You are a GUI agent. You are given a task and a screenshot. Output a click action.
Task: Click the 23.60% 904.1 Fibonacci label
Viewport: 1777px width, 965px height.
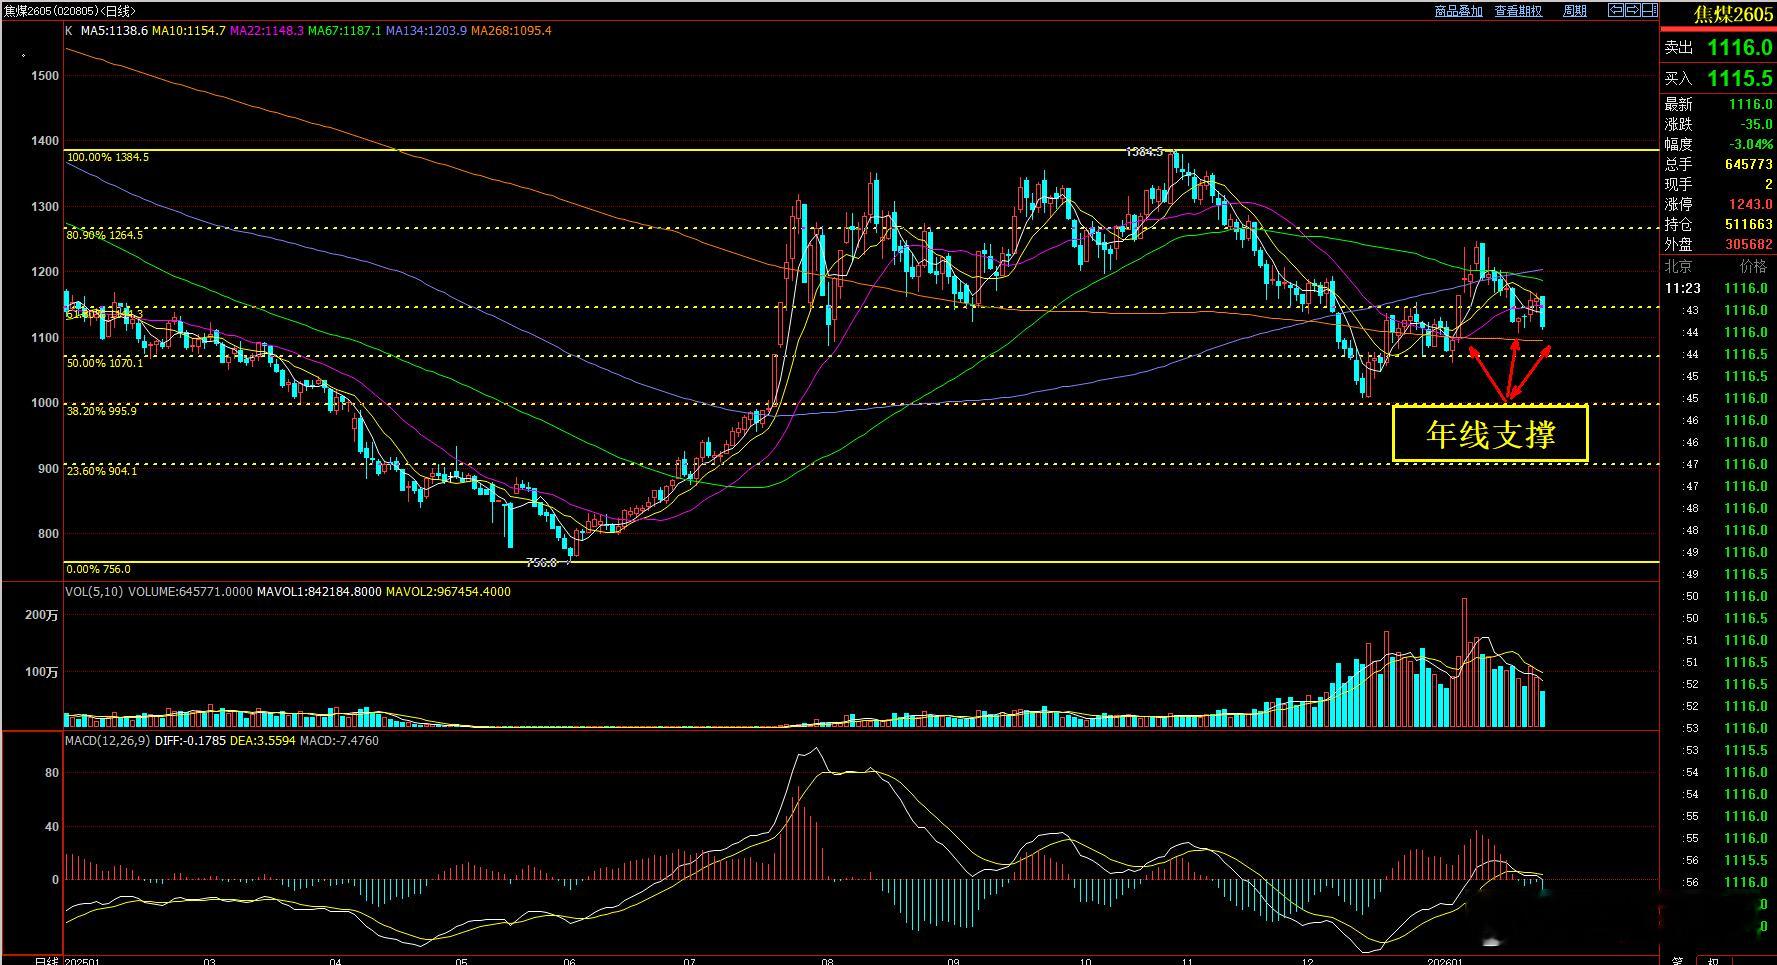pyautogui.click(x=102, y=471)
